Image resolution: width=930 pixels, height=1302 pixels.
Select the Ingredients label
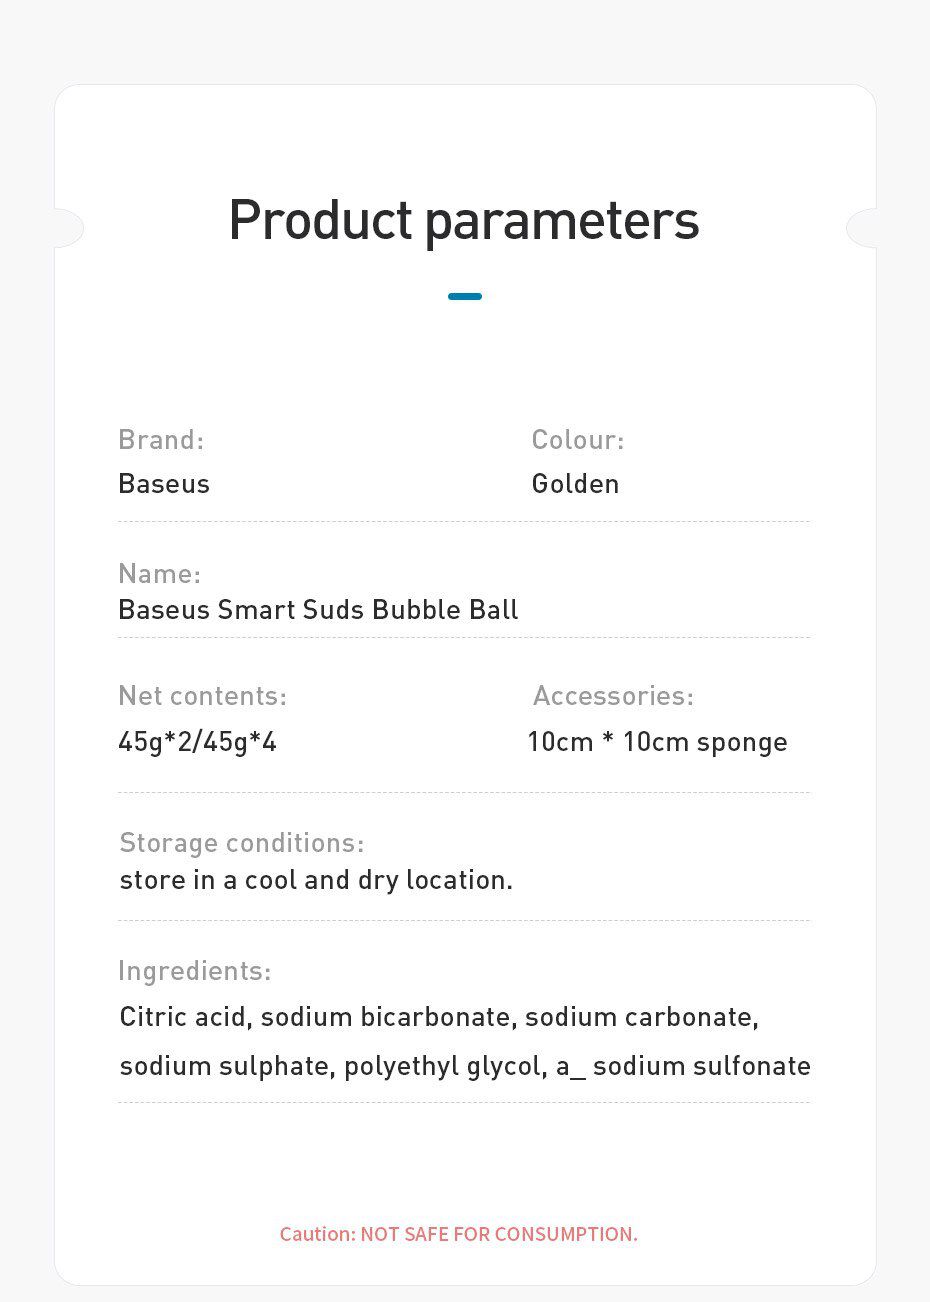point(195,971)
